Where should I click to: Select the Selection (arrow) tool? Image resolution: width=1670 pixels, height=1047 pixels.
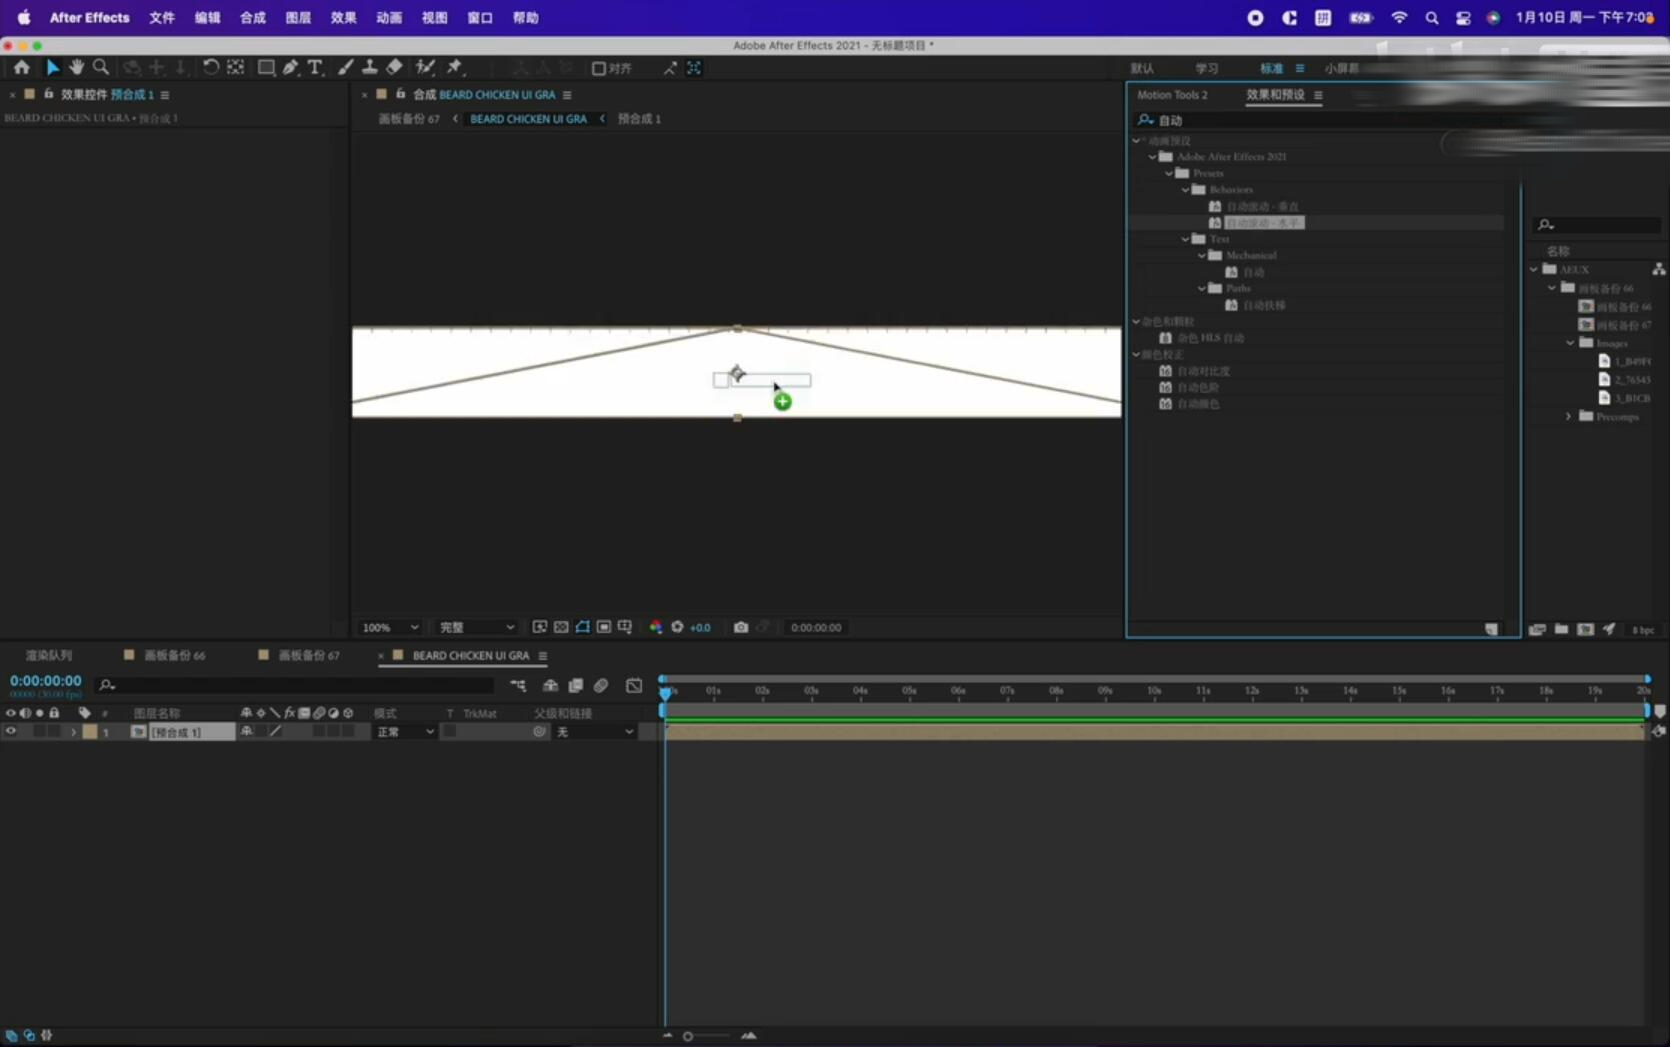(x=52, y=67)
